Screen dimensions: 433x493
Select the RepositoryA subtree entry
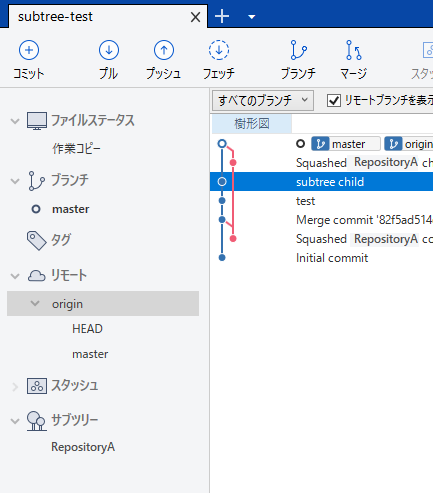coord(83,447)
